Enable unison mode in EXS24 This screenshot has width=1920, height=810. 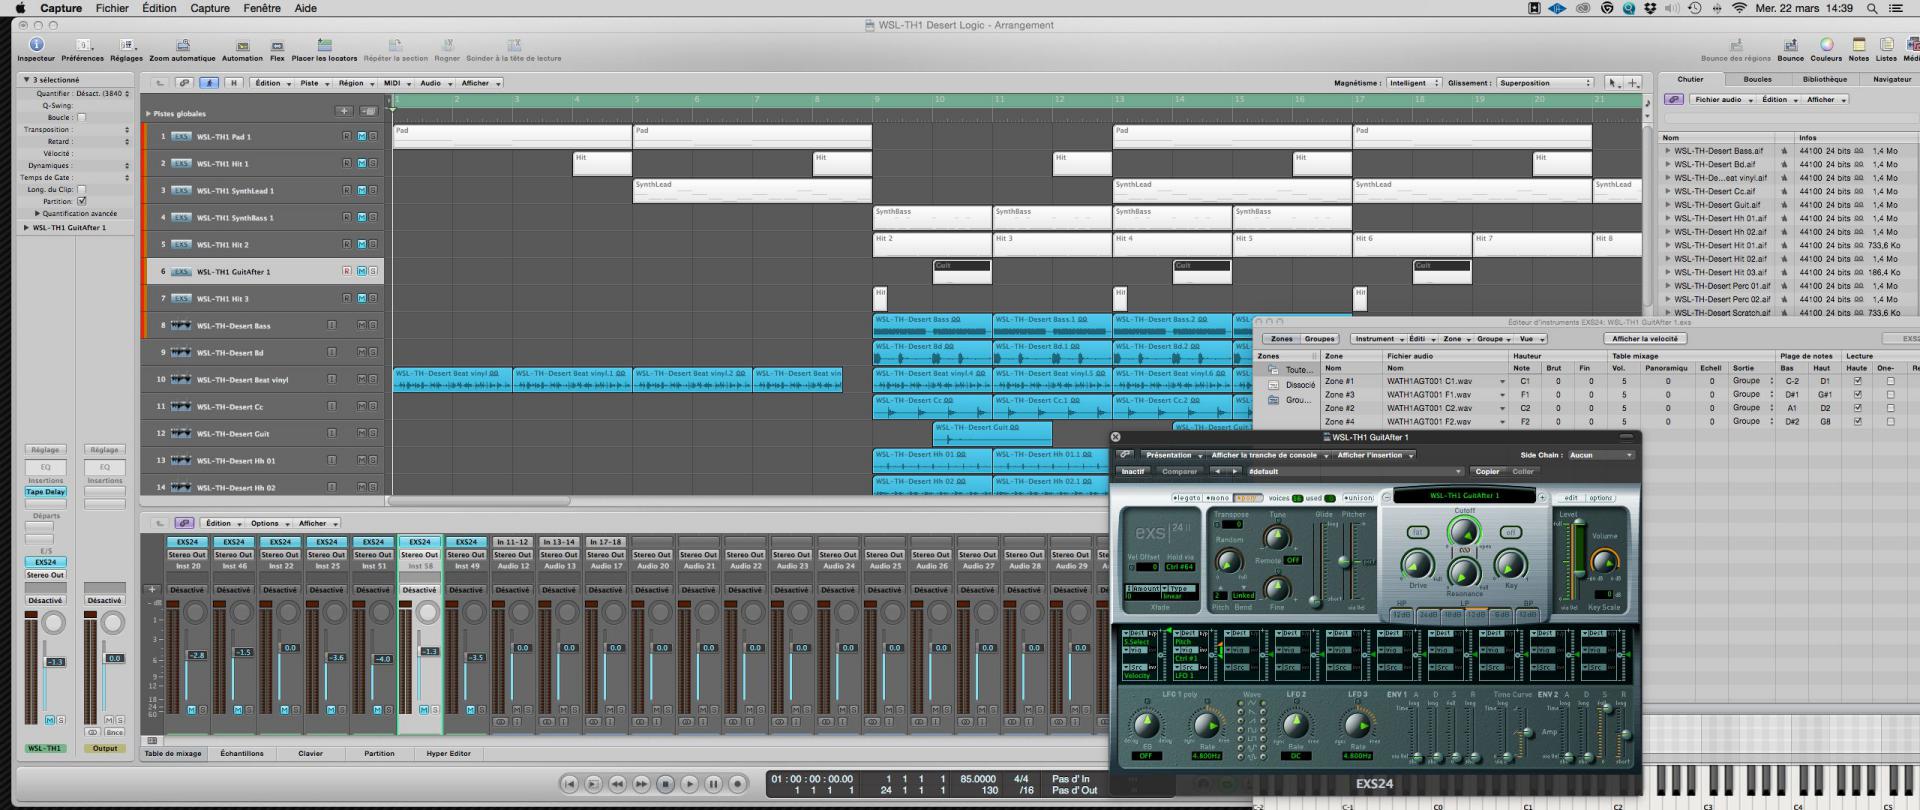tap(1358, 498)
